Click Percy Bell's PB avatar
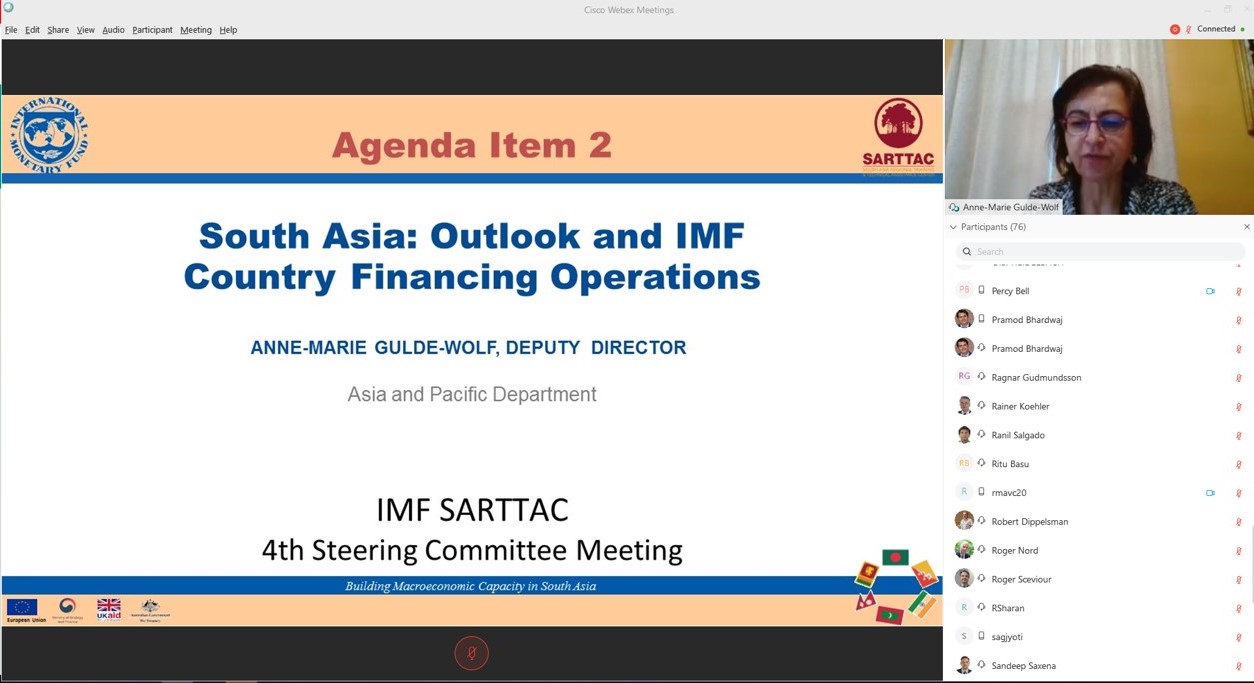Image resolution: width=1254 pixels, height=683 pixels. 964,291
